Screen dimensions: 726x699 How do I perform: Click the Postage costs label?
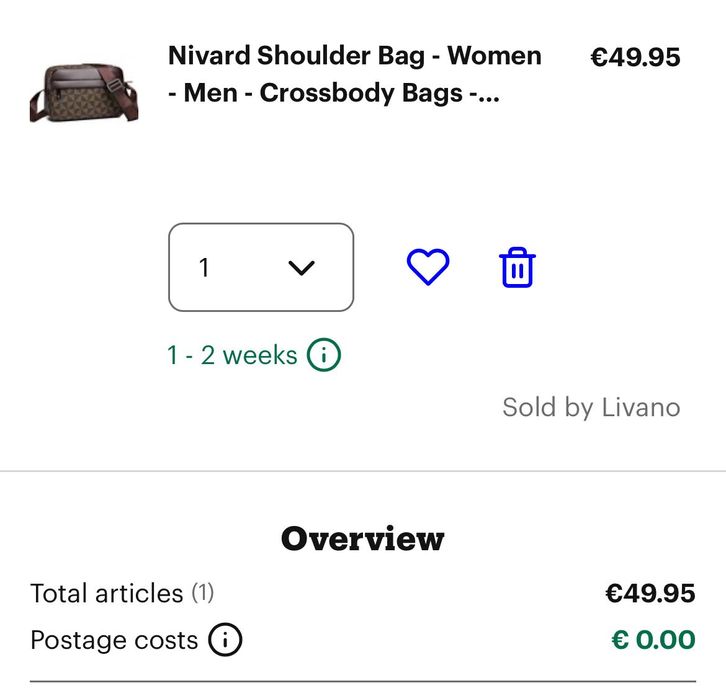[114, 640]
